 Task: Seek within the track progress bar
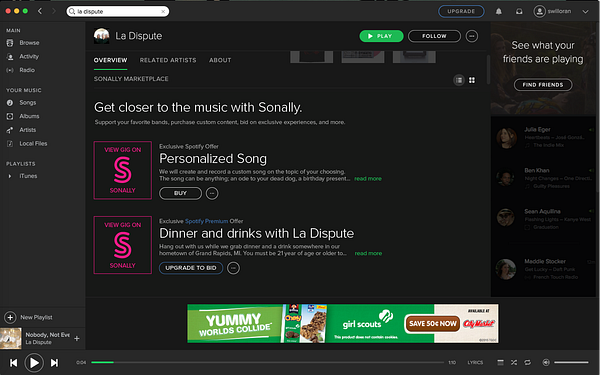267,362
